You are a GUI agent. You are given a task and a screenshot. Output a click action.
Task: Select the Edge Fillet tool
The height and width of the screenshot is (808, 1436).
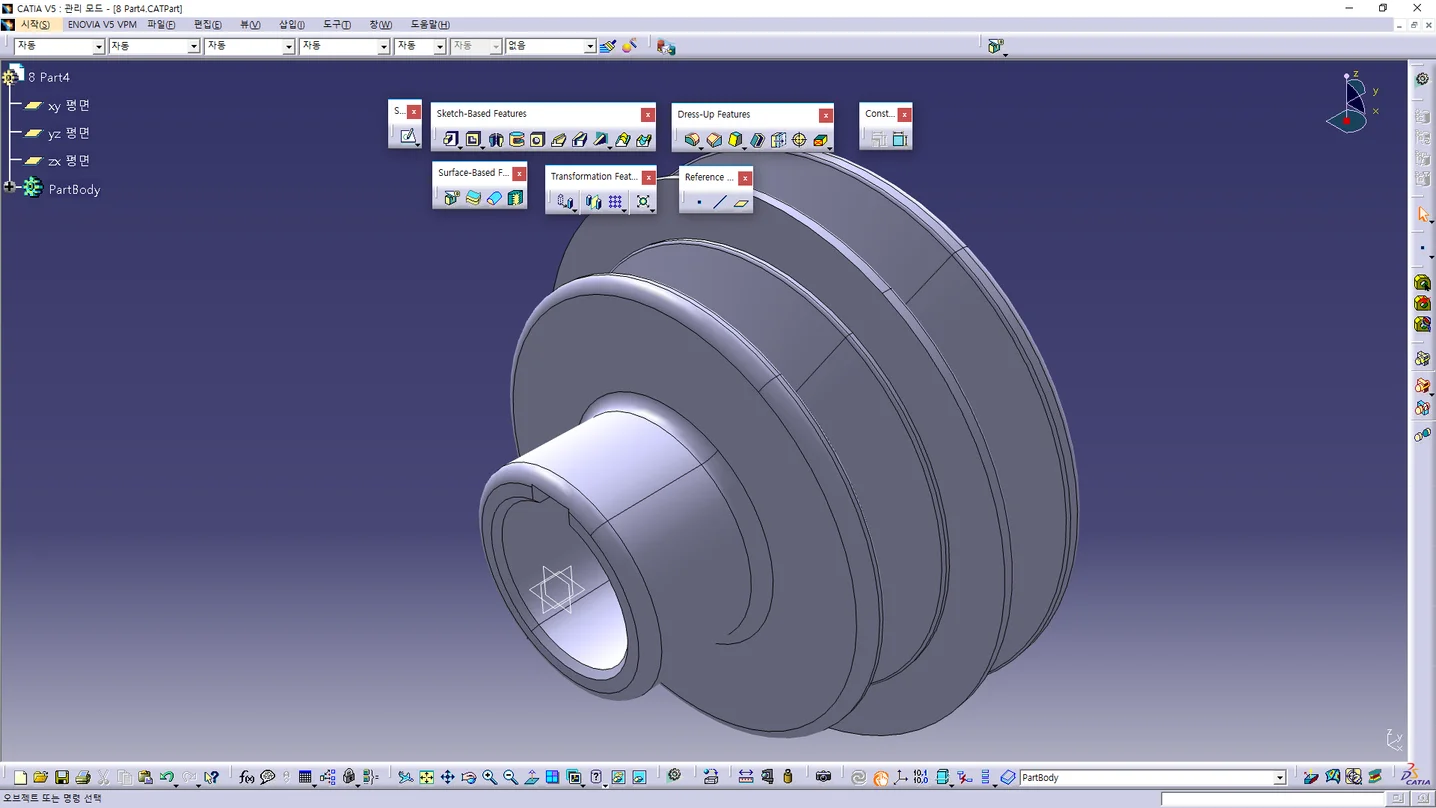(692, 140)
